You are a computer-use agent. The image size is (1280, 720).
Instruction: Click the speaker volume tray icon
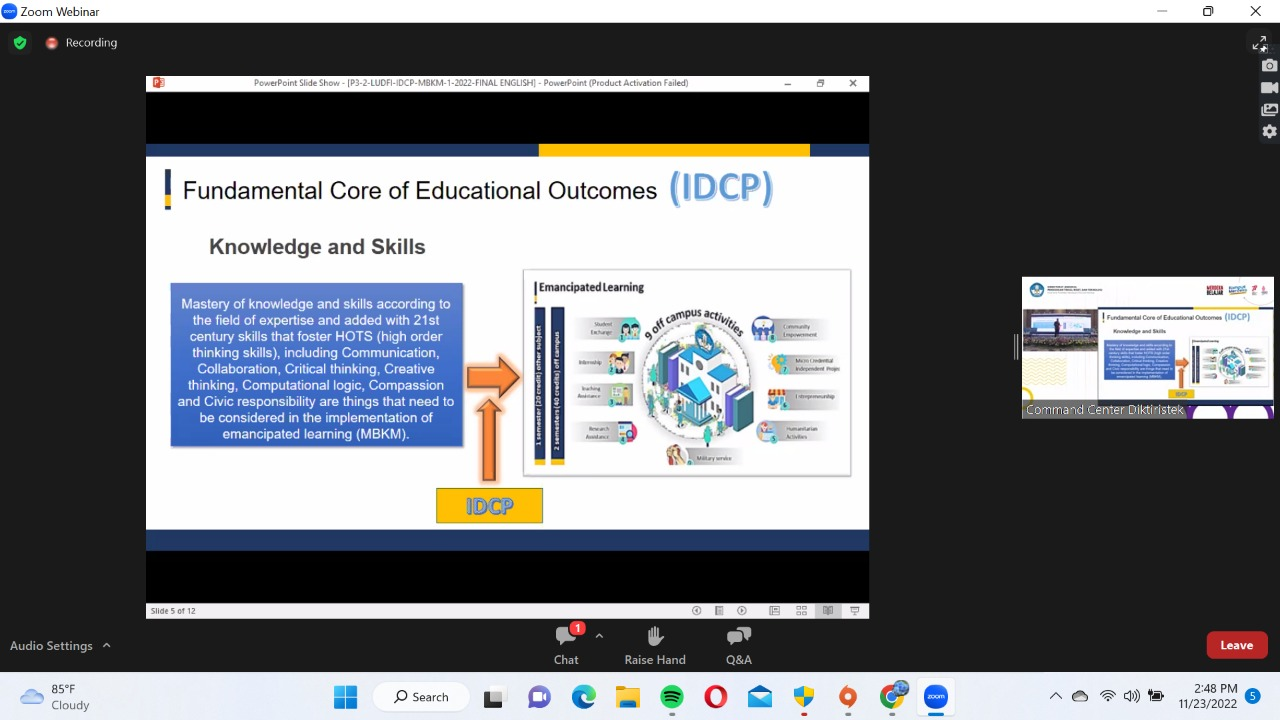pos(1131,697)
